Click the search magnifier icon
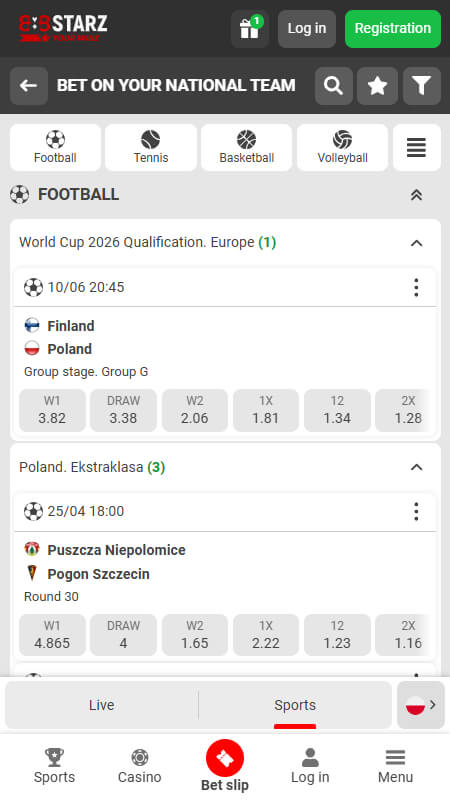This screenshot has height=800, width=450. tap(334, 86)
